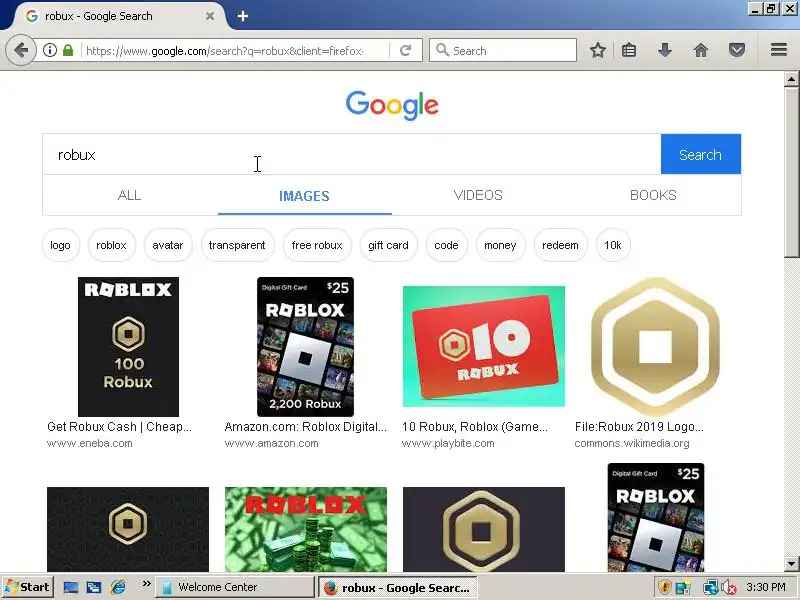This screenshot has width=800, height=600.
Task: Open the 100 Robux black card image
Action: click(128, 347)
